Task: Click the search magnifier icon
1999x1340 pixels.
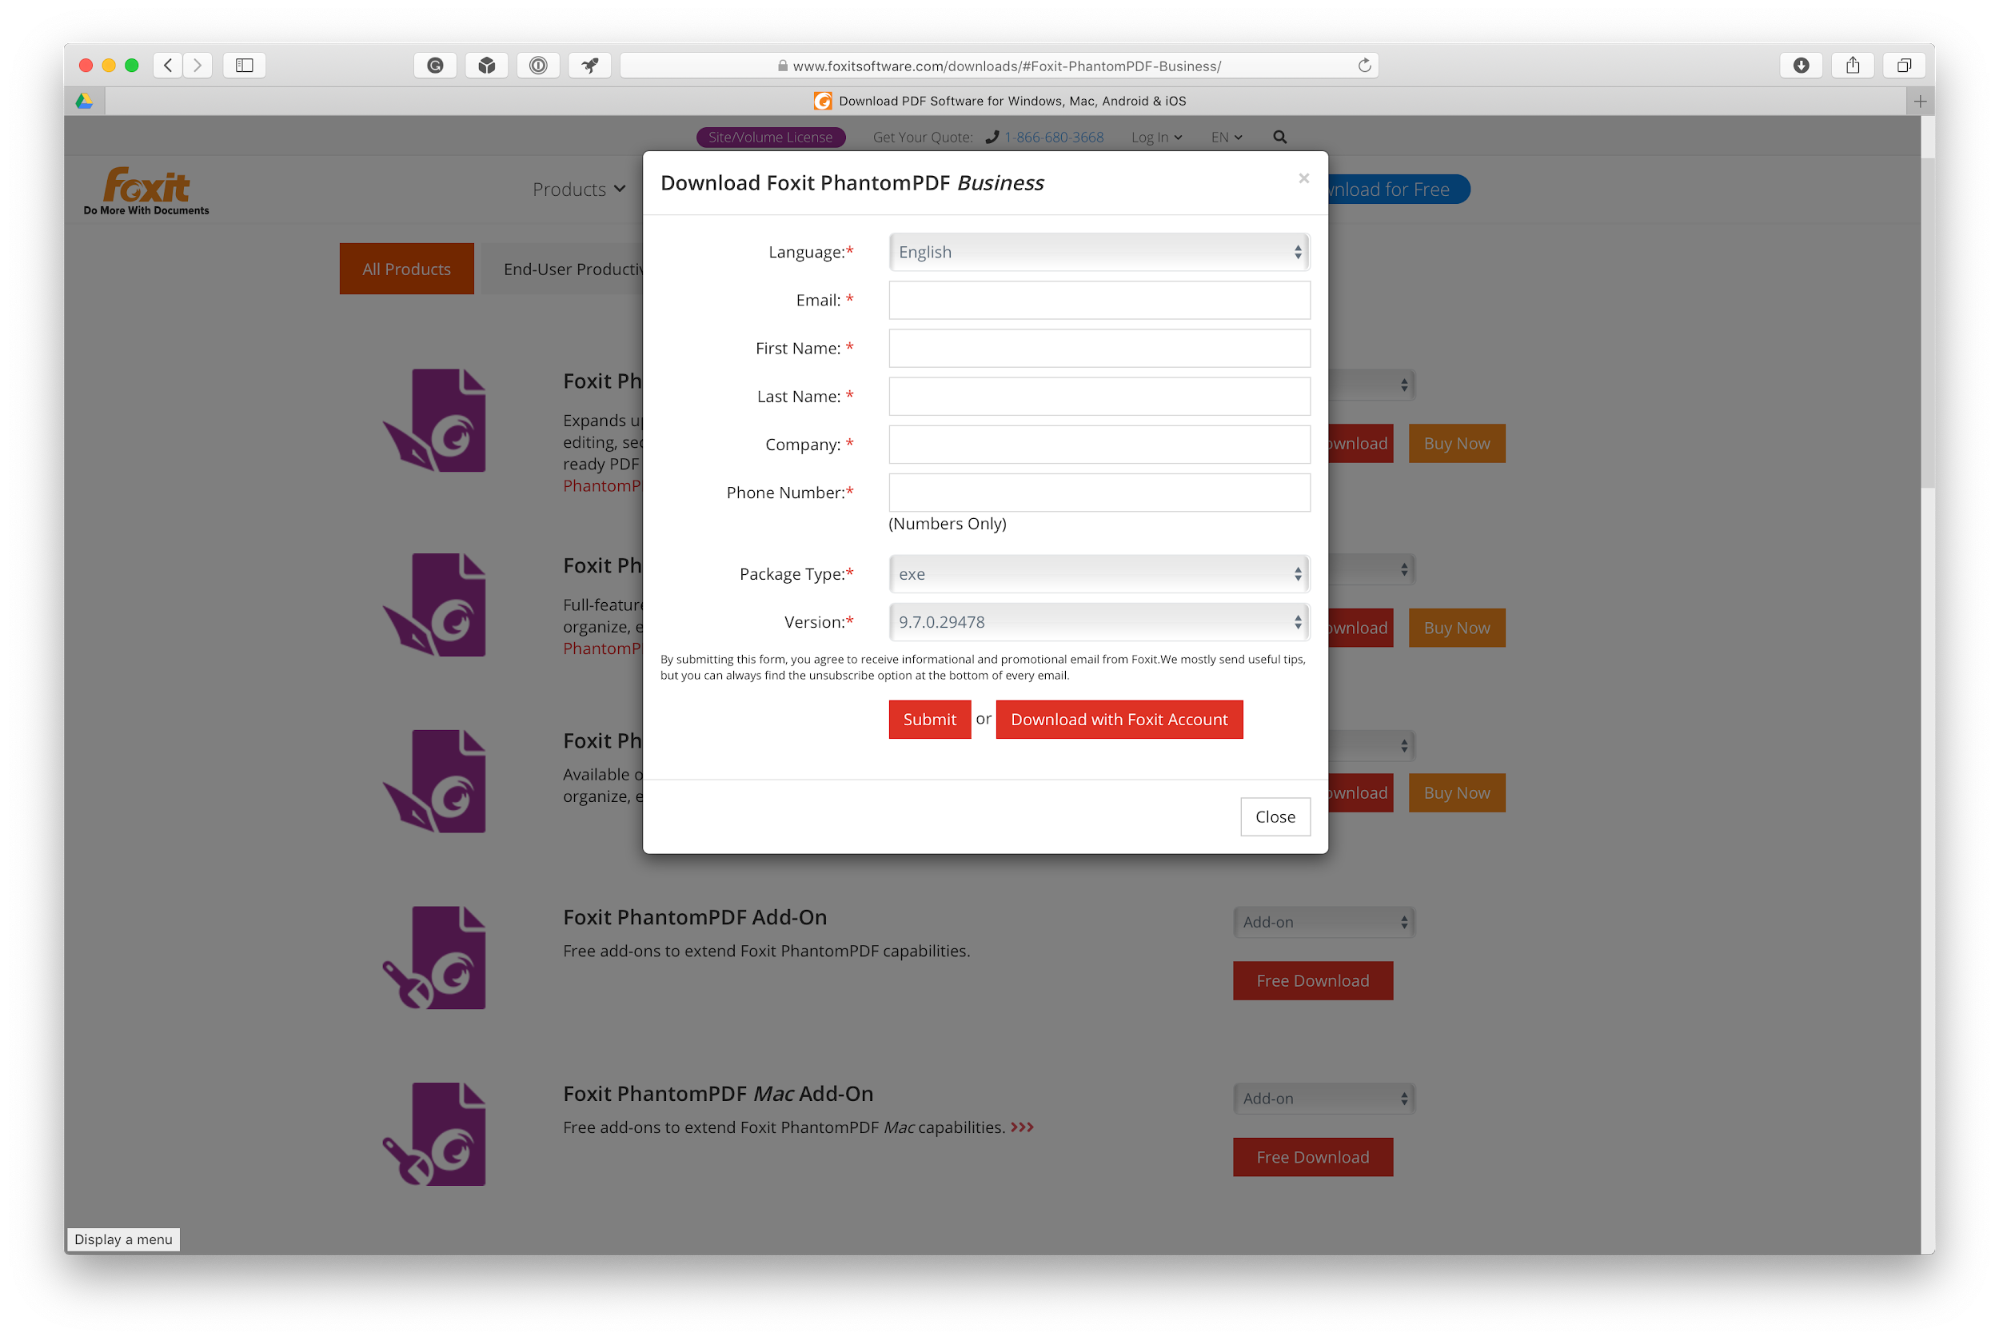Action: click(1280, 135)
